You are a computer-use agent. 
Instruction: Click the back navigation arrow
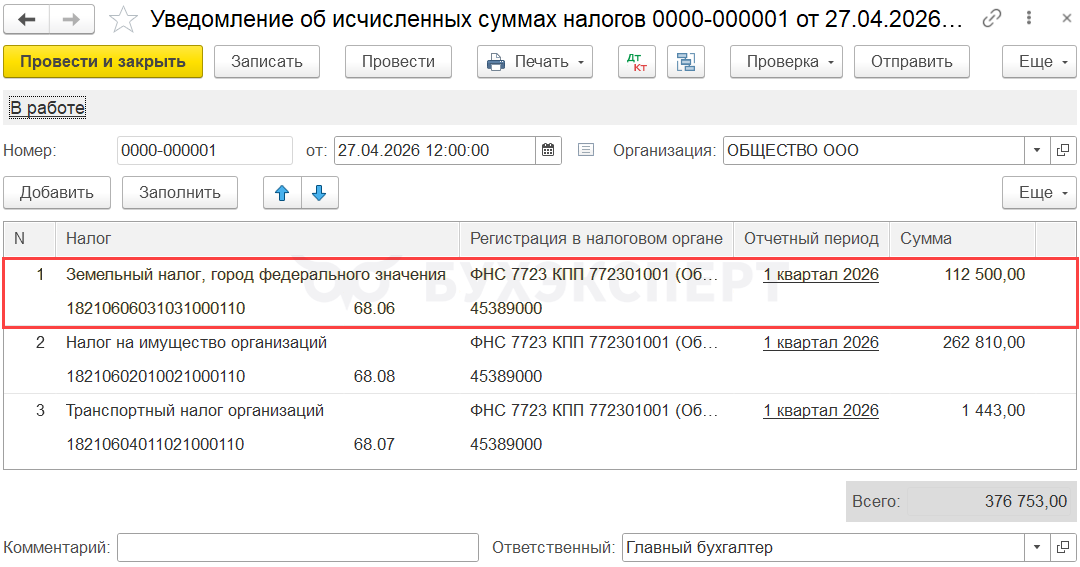[x=27, y=19]
